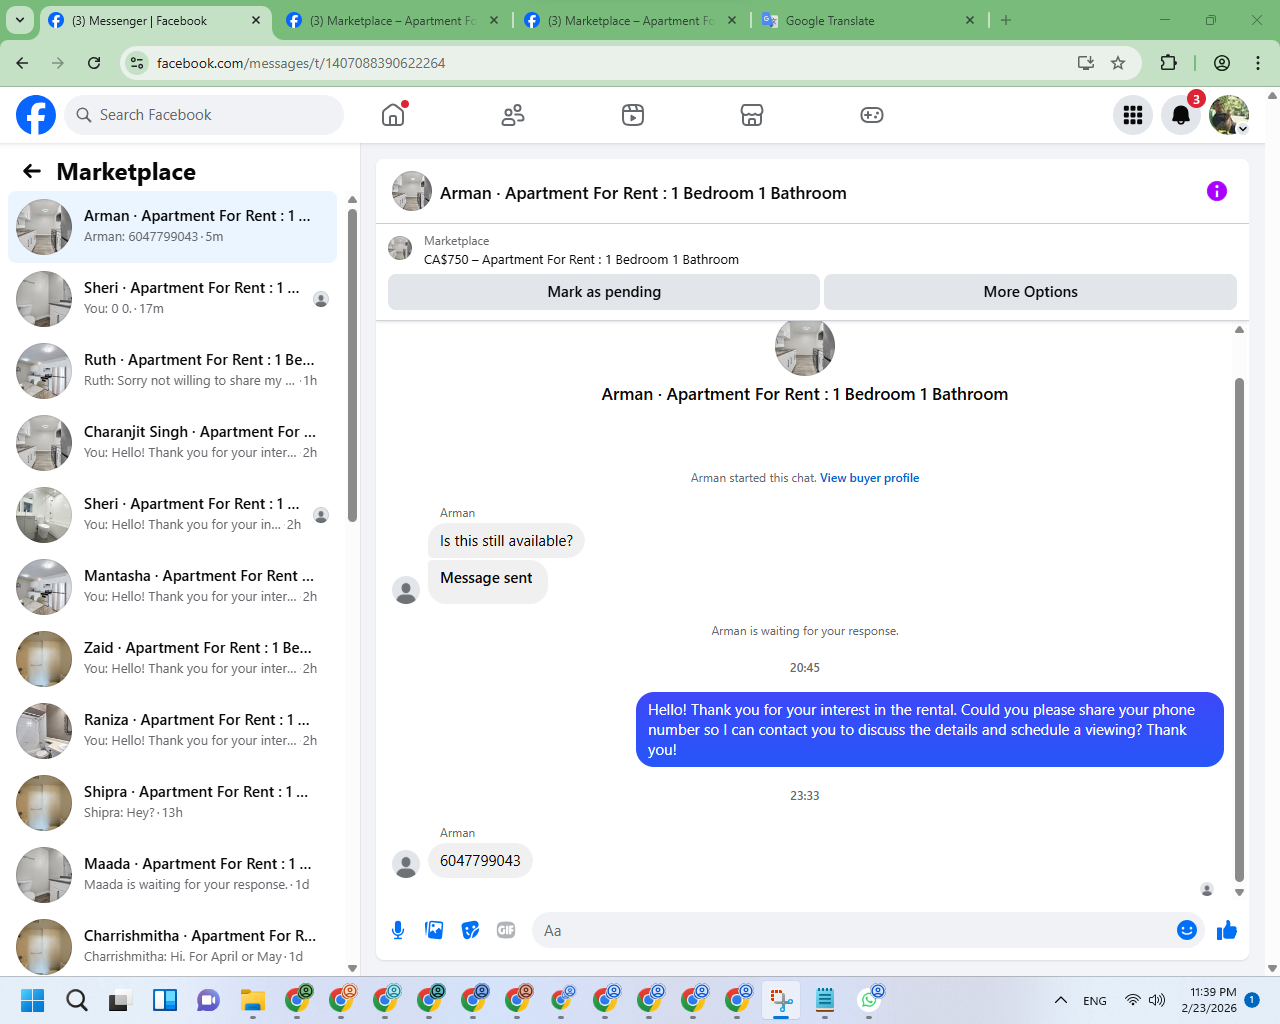This screenshot has width=1280, height=1024.
Task: Click the listing thumbnail in chat header
Action: point(412,191)
